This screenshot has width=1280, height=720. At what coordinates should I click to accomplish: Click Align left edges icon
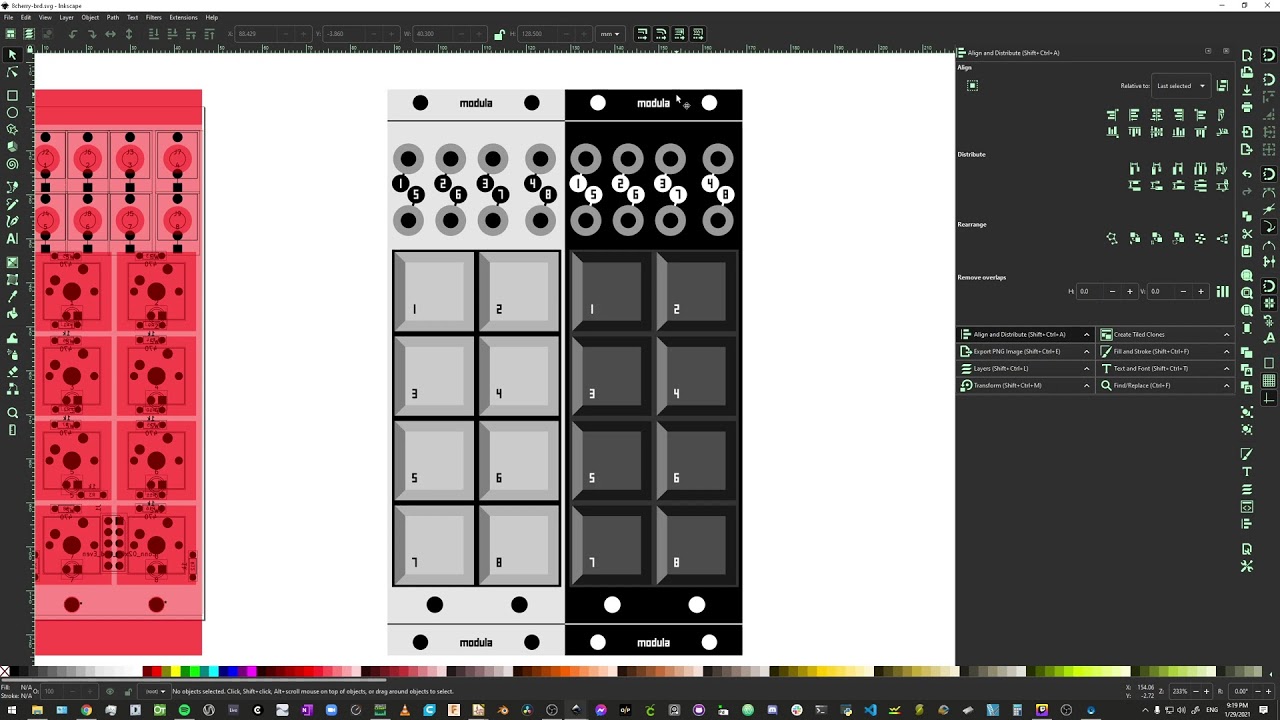click(x=1134, y=115)
